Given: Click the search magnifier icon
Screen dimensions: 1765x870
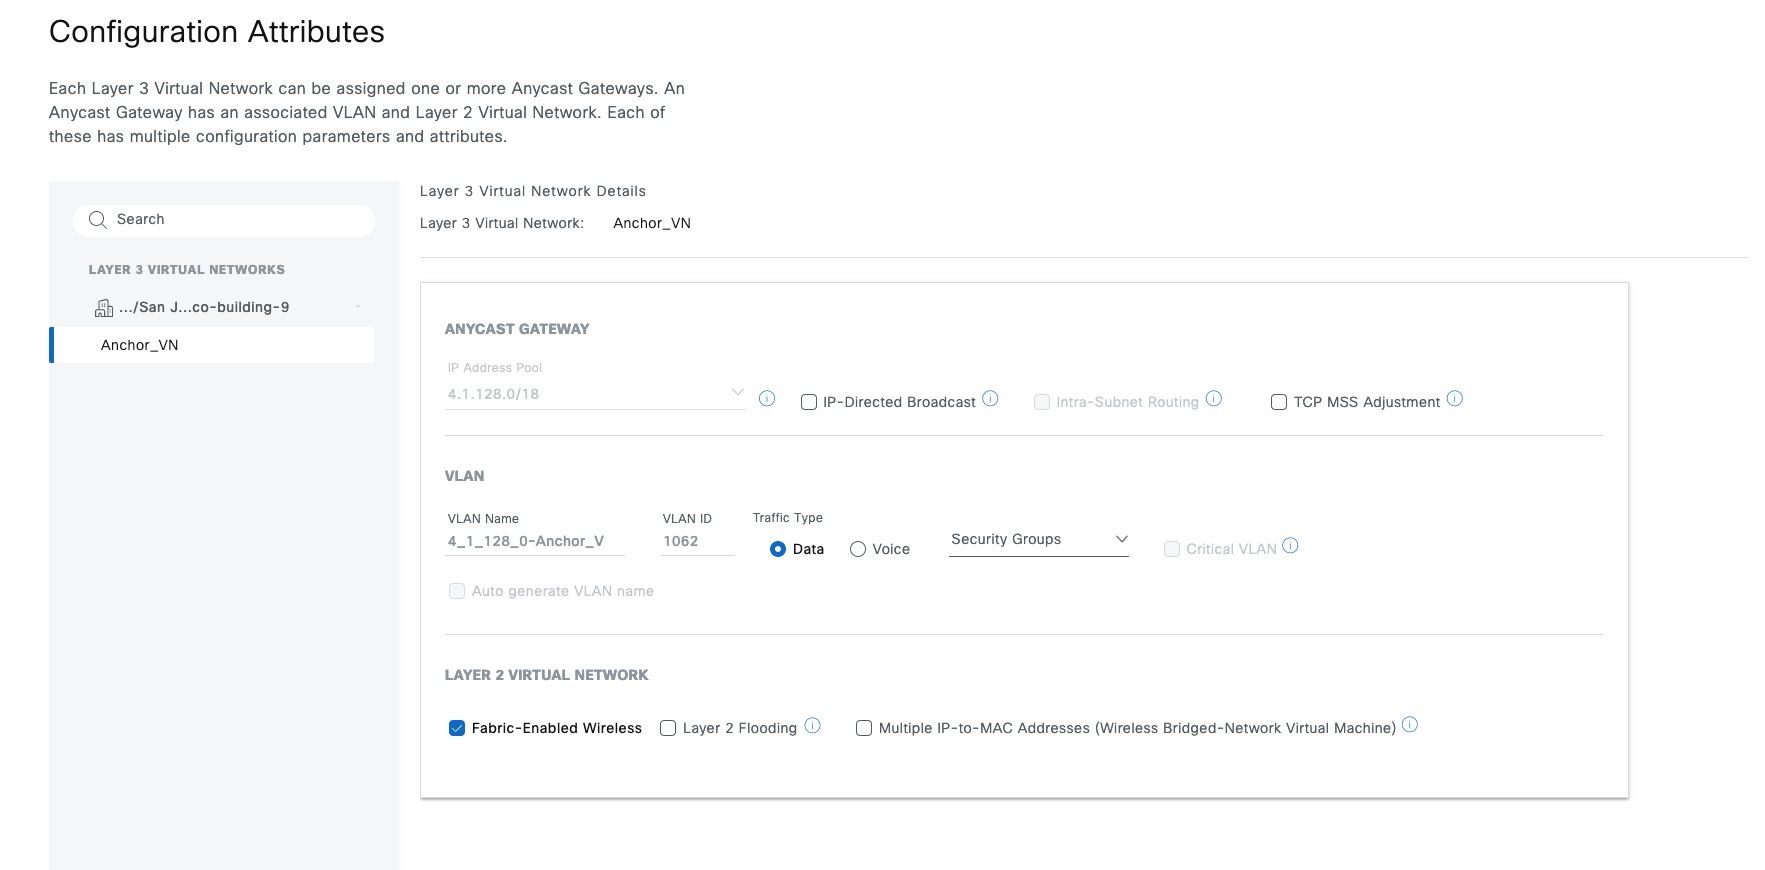Looking at the screenshot, I should (x=98, y=220).
